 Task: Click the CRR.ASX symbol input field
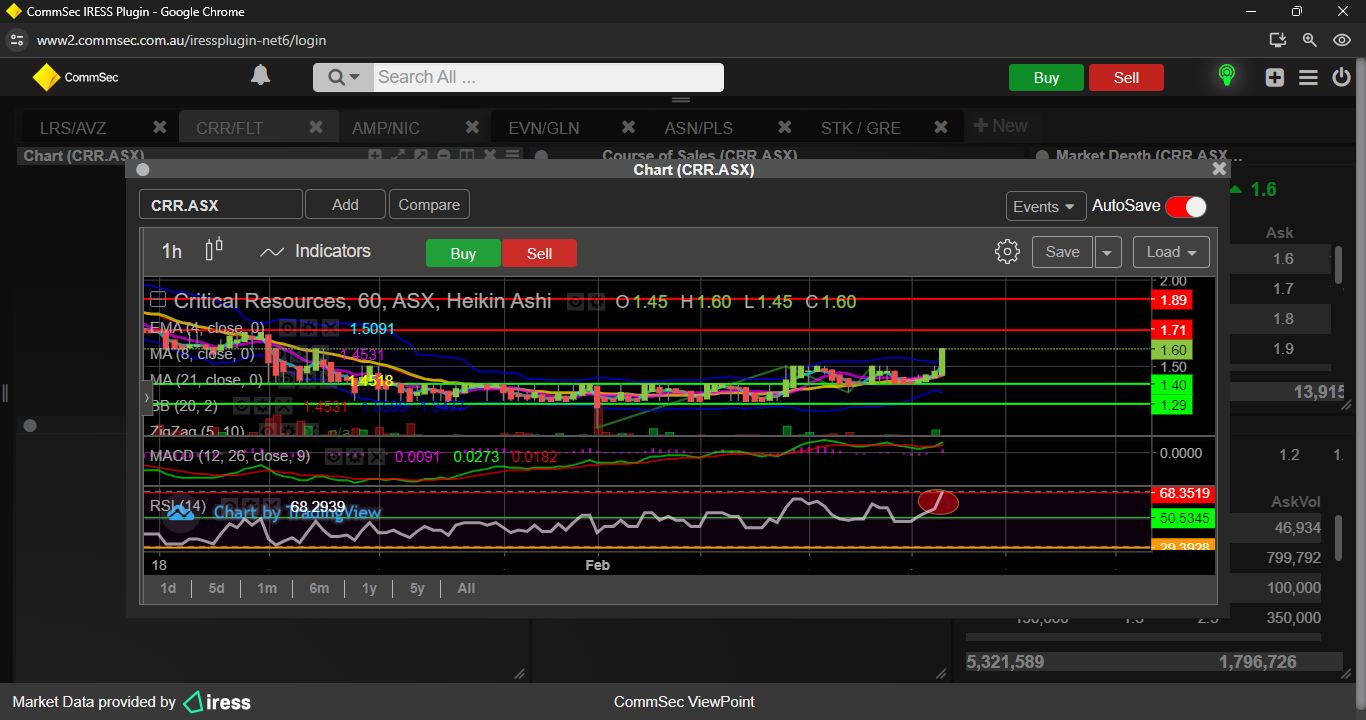[221, 205]
